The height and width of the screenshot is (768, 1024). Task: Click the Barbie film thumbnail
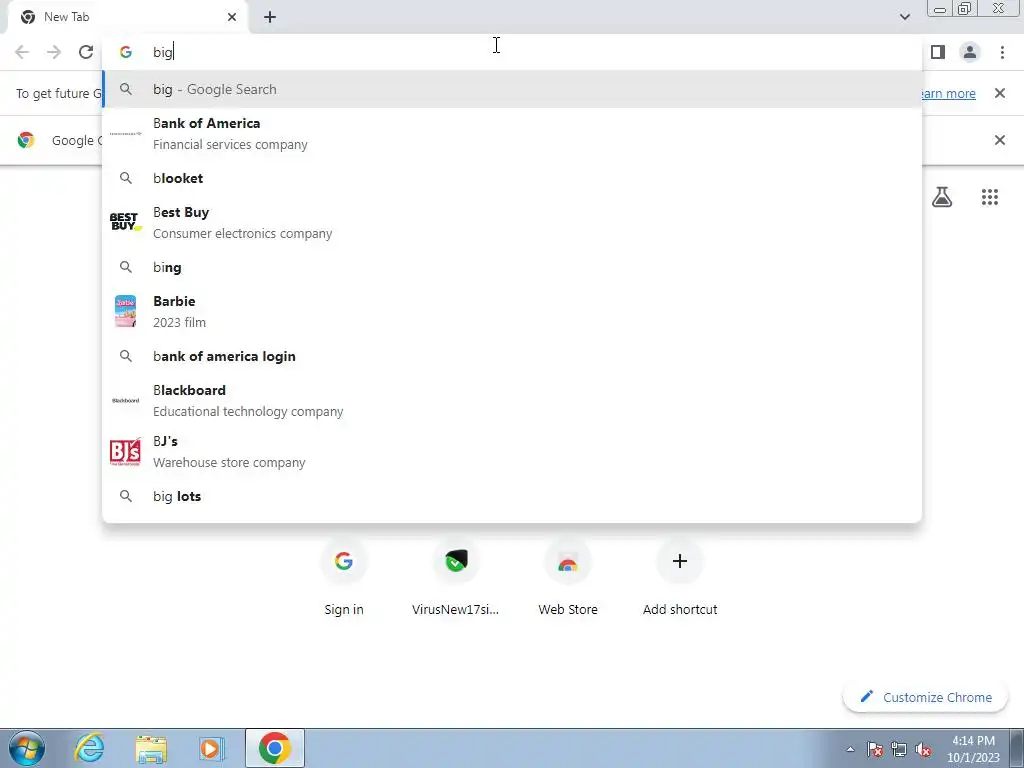(x=125, y=312)
